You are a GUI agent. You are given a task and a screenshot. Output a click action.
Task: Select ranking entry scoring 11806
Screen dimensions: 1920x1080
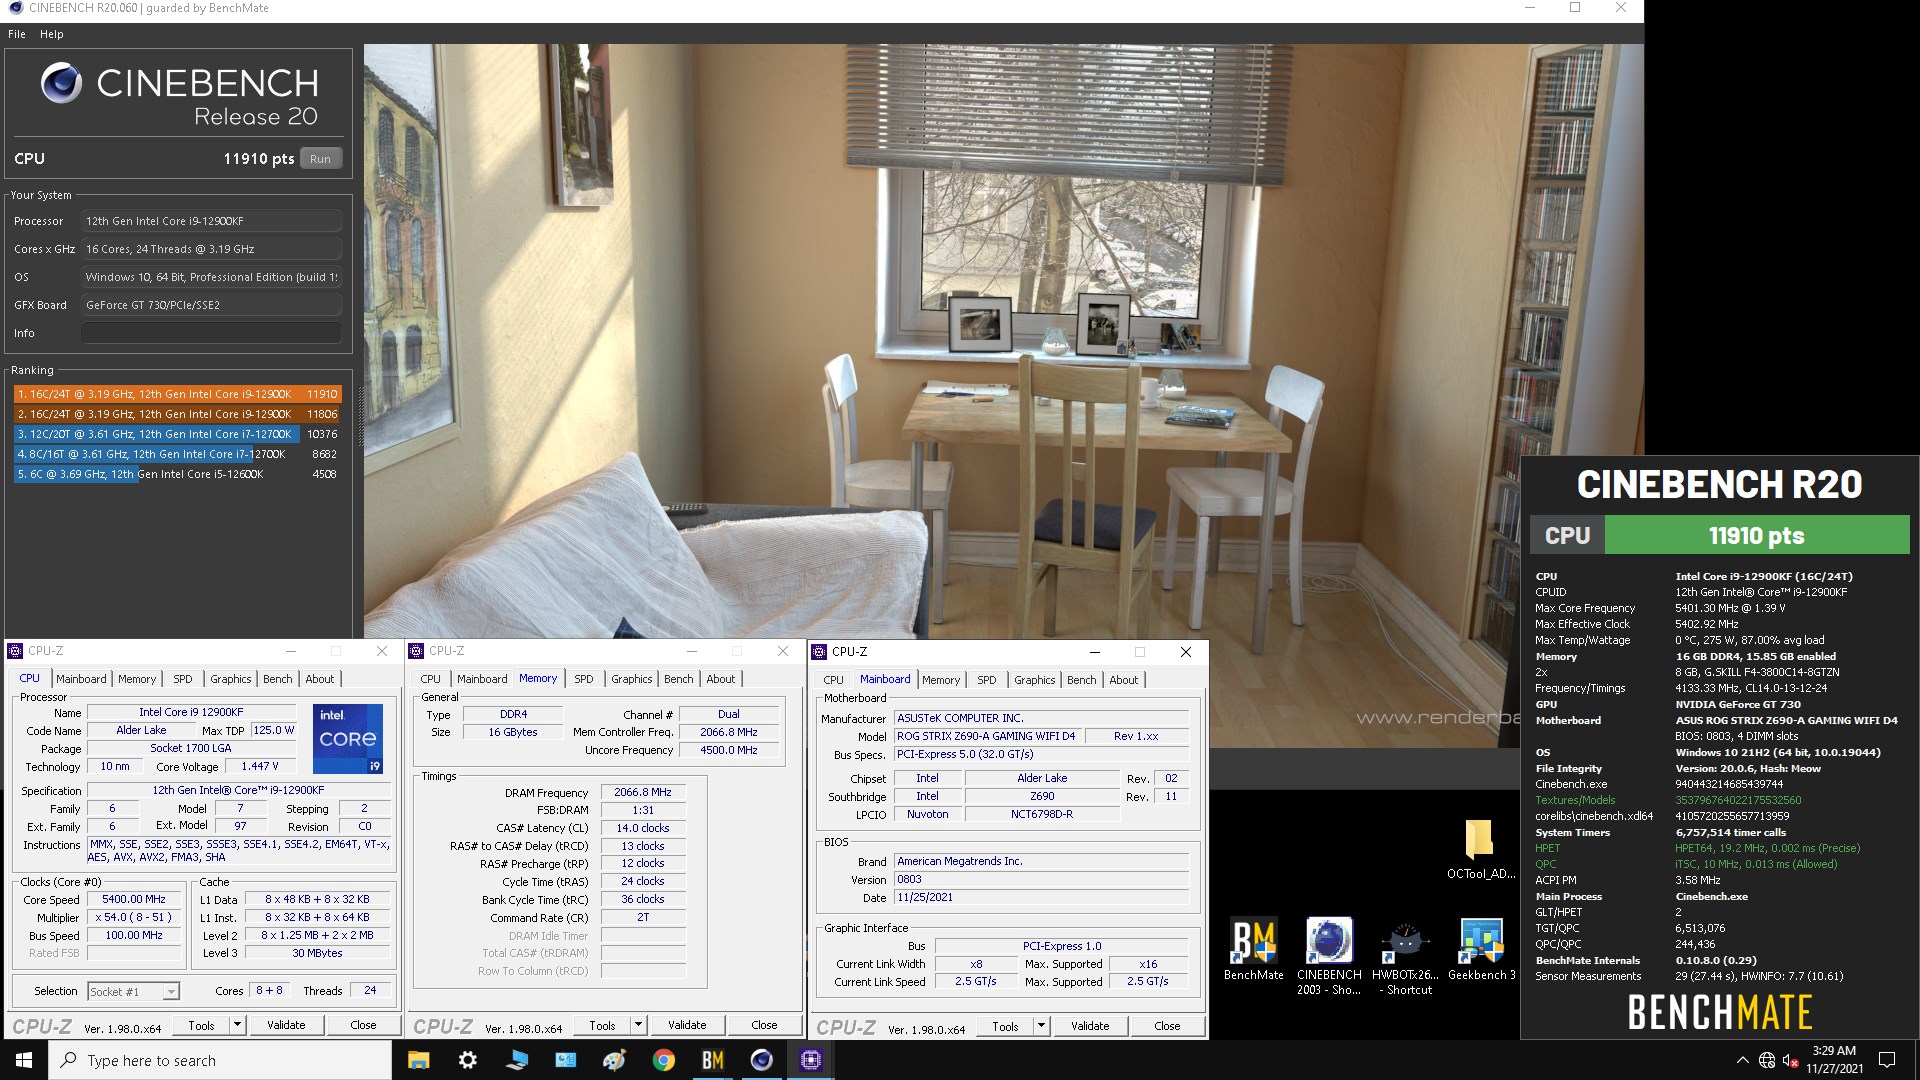(x=178, y=414)
